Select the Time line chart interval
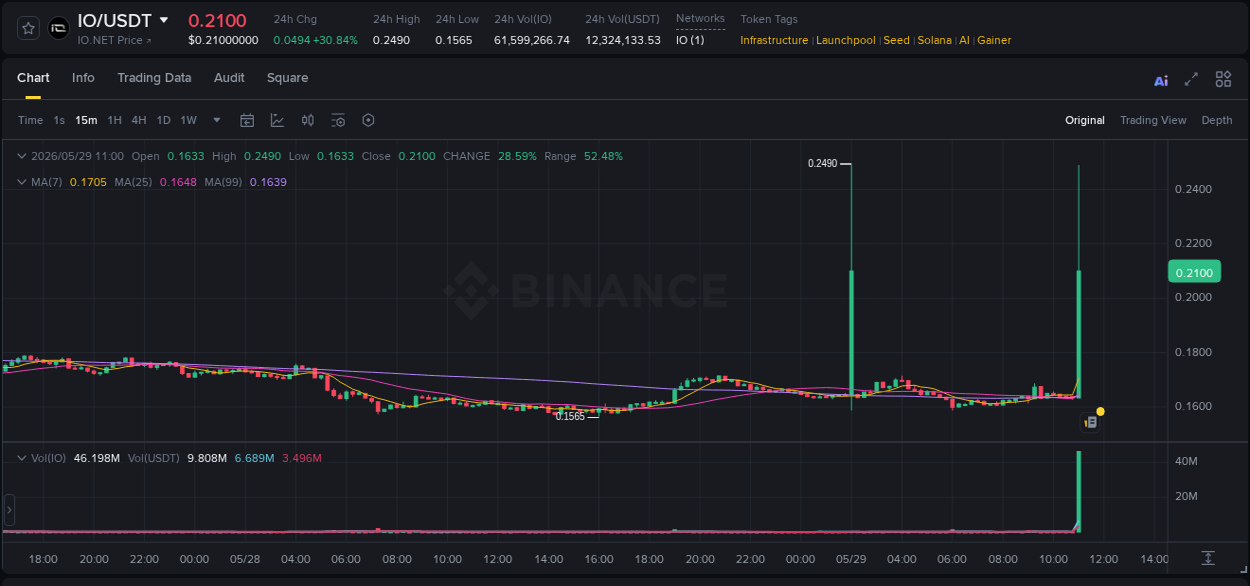Image resolution: width=1250 pixels, height=586 pixels. [x=30, y=120]
